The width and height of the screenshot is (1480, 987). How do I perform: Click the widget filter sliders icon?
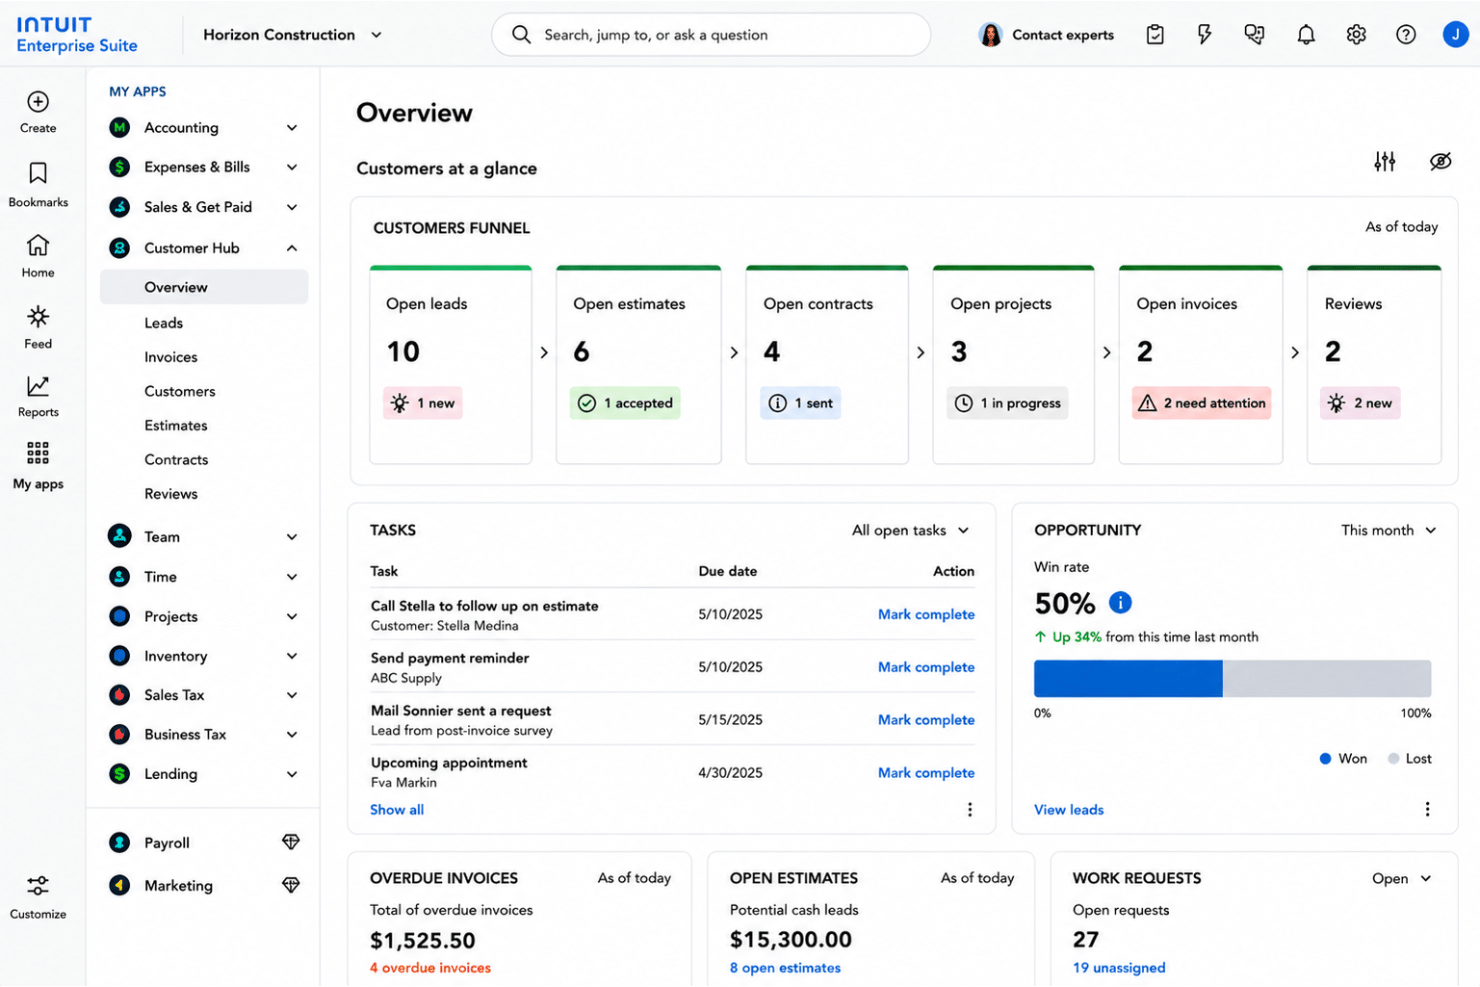click(1385, 161)
